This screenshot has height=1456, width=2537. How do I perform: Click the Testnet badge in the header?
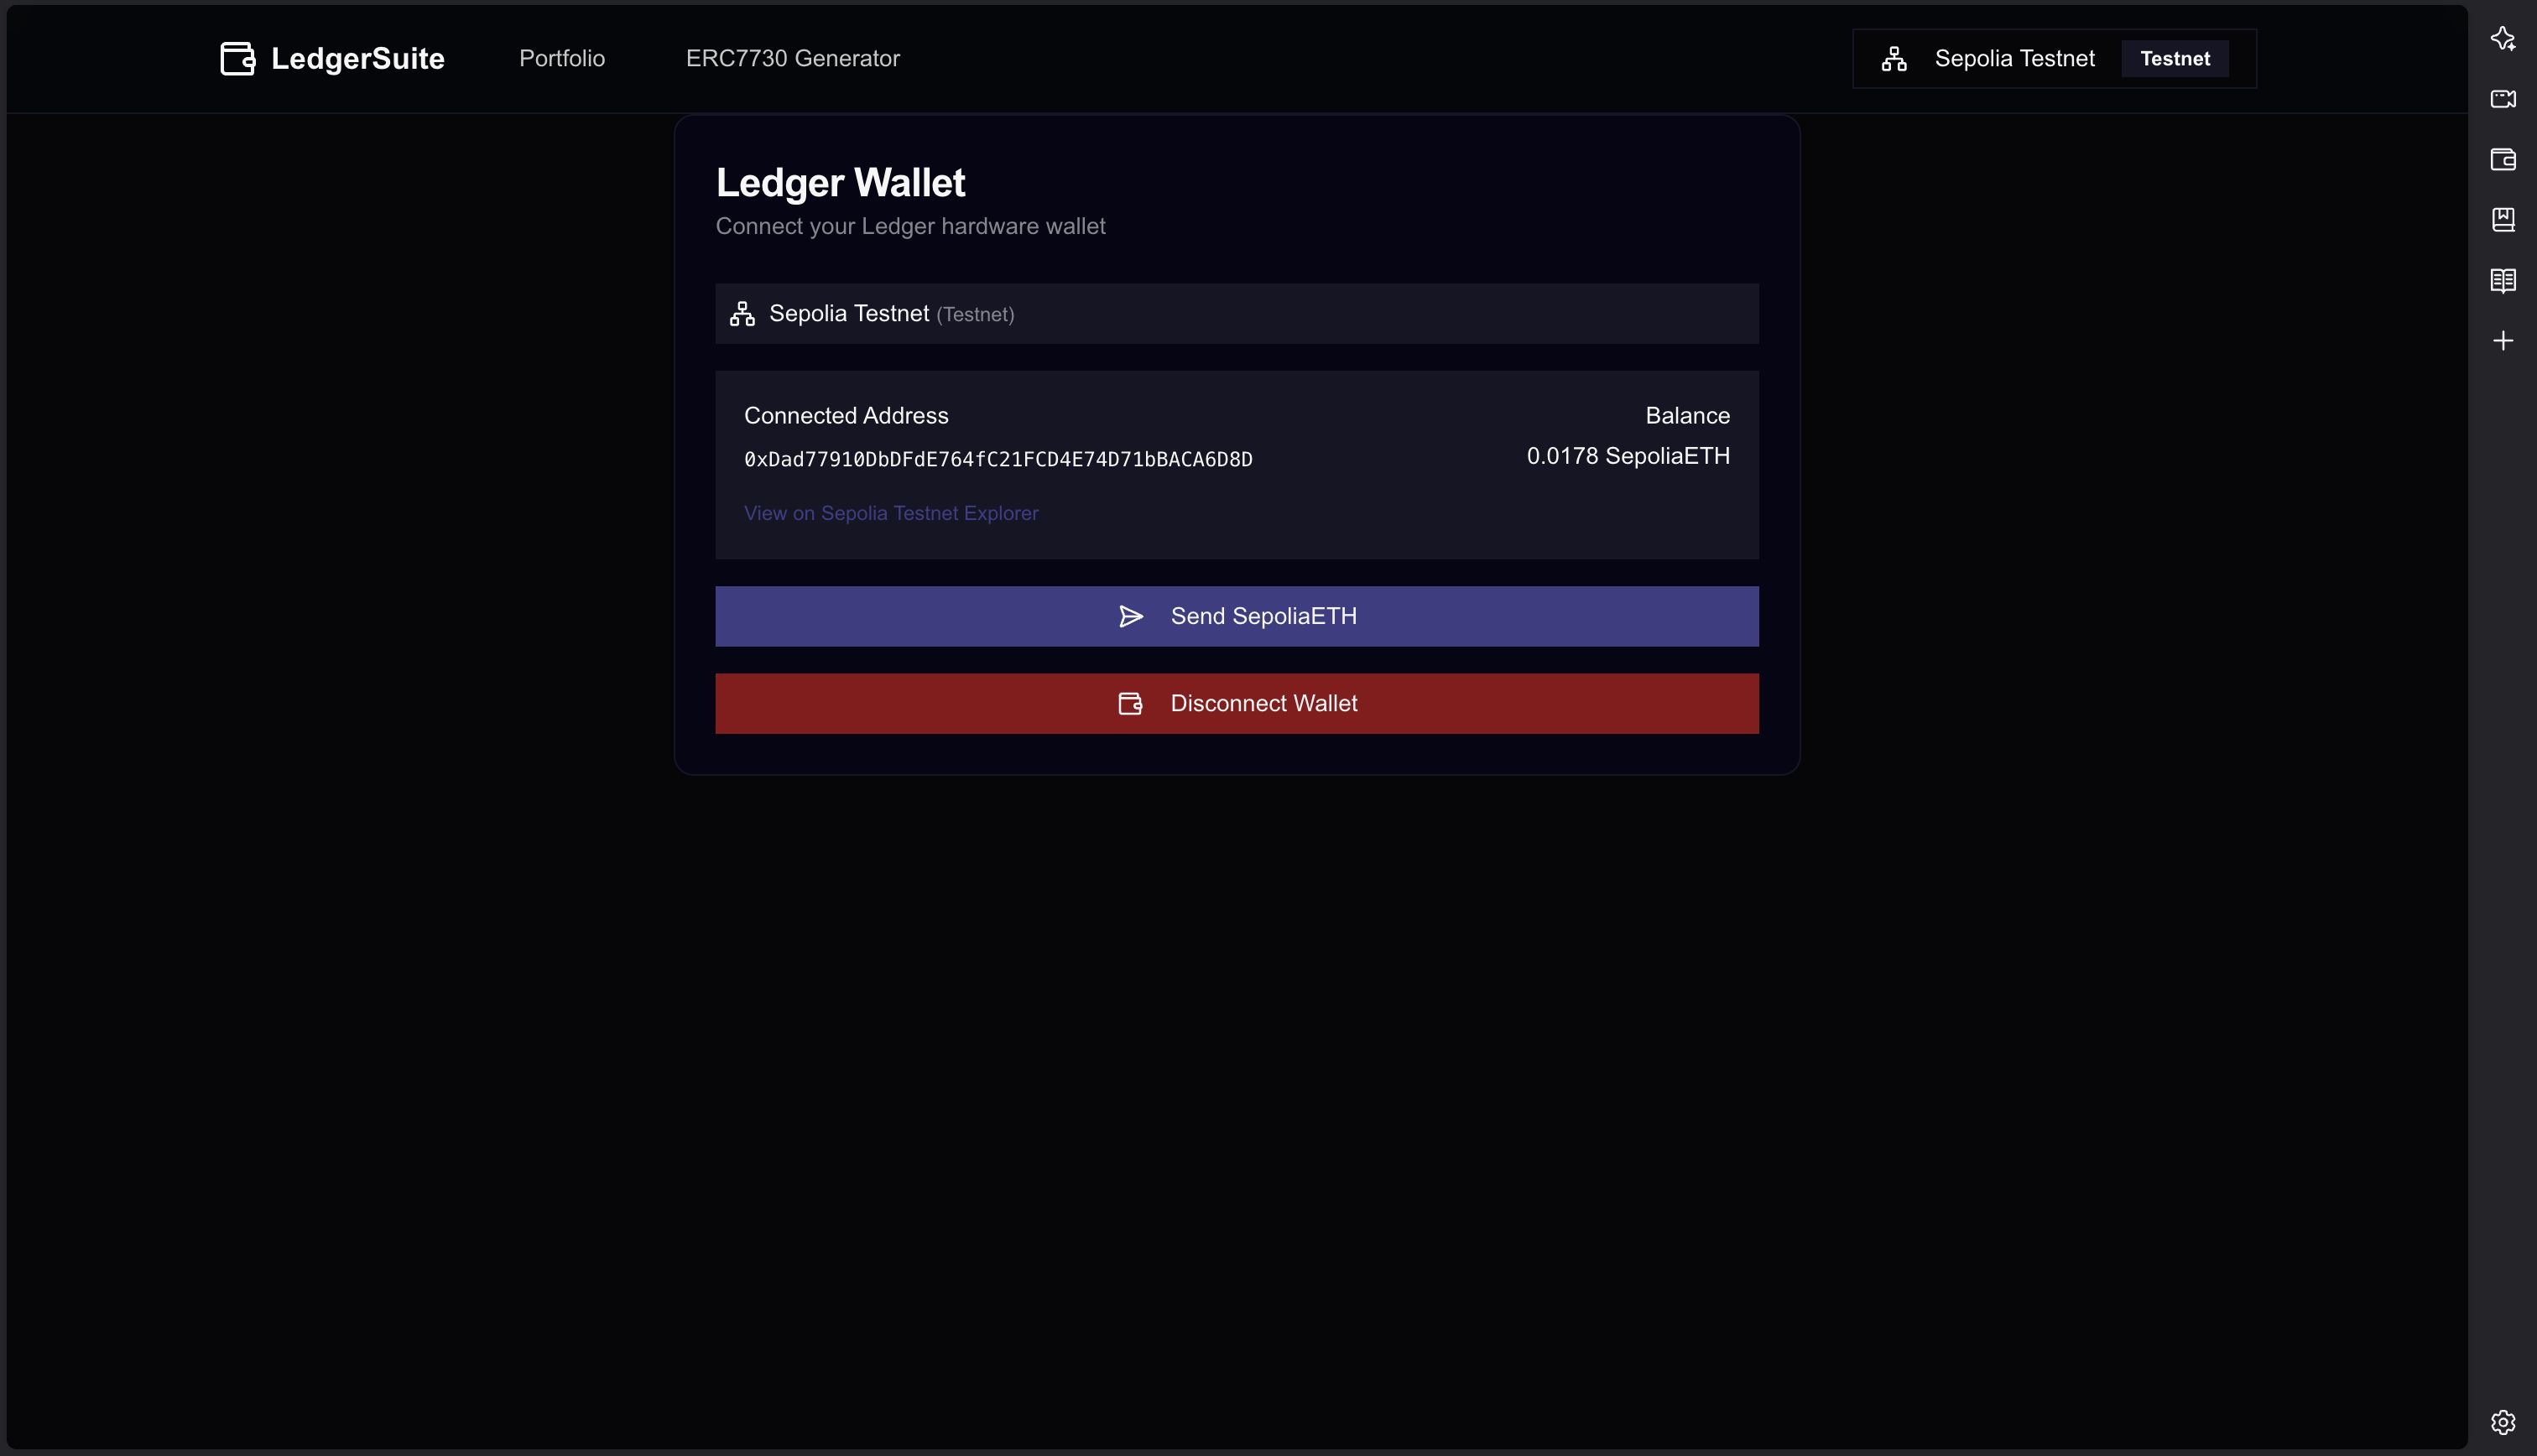(2175, 59)
